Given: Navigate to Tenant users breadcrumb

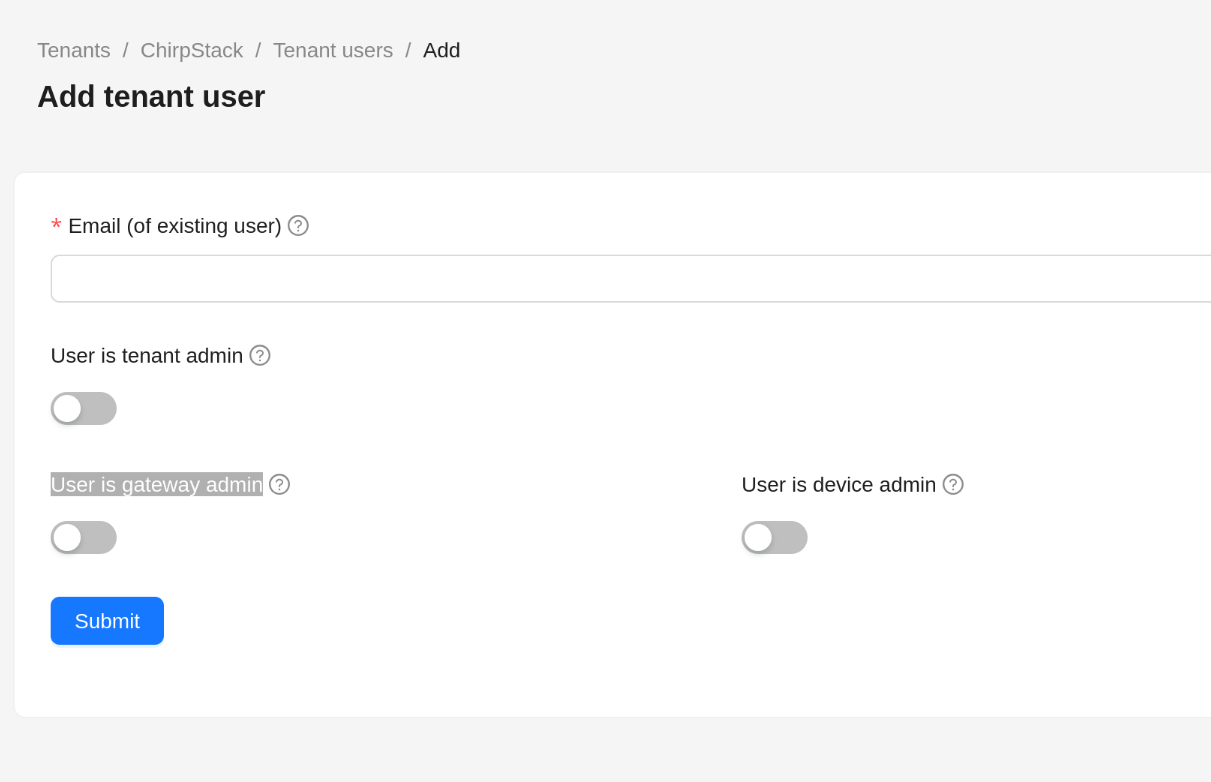Looking at the screenshot, I should [333, 51].
